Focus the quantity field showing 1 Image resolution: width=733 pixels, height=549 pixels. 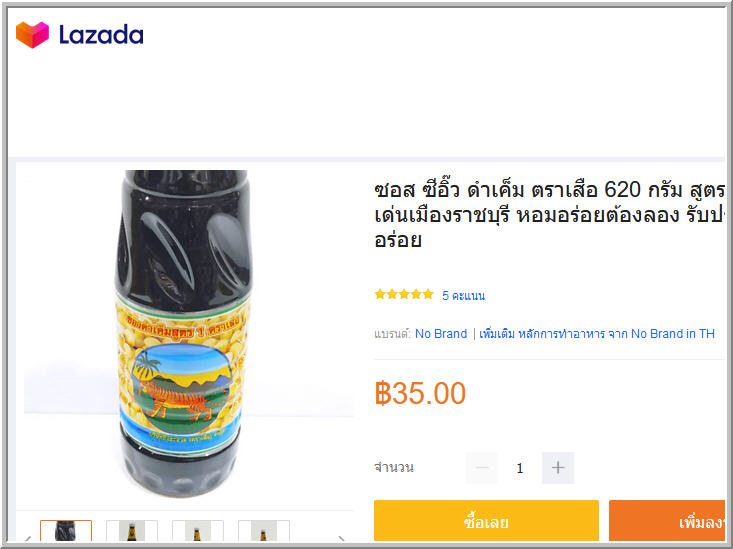click(x=520, y=468)
